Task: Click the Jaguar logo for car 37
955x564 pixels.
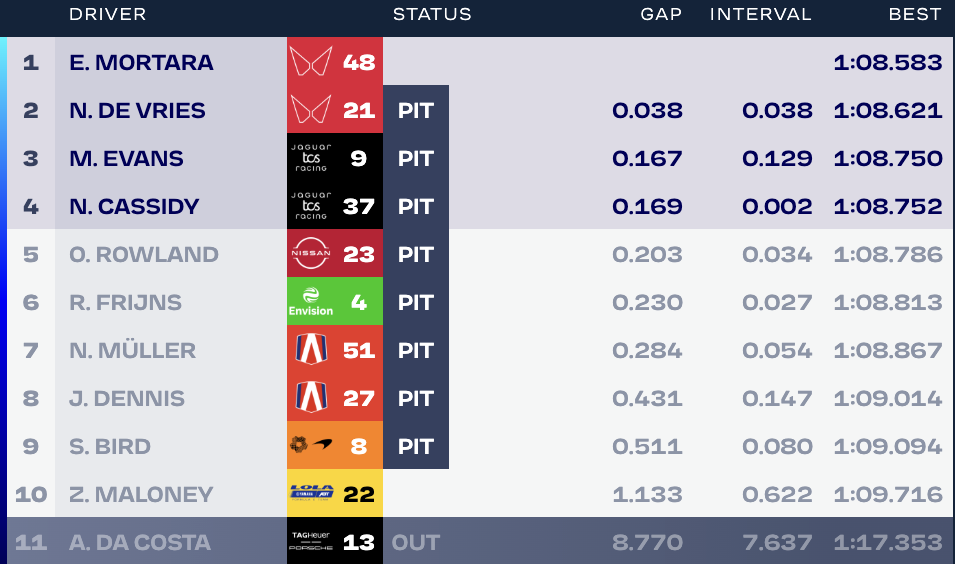Action: tap(311, 206)
